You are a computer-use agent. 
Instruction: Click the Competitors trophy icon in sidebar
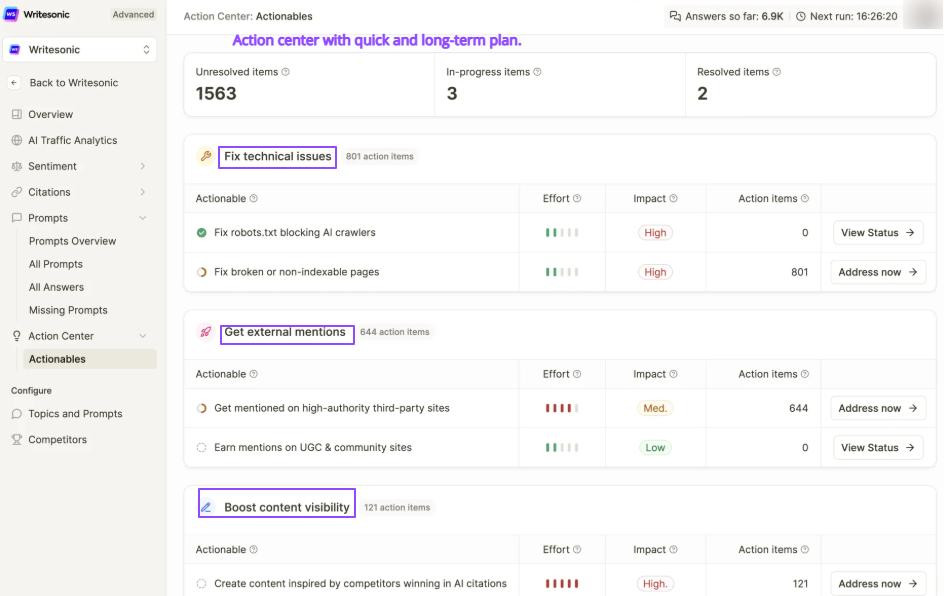tap(17, 440)
